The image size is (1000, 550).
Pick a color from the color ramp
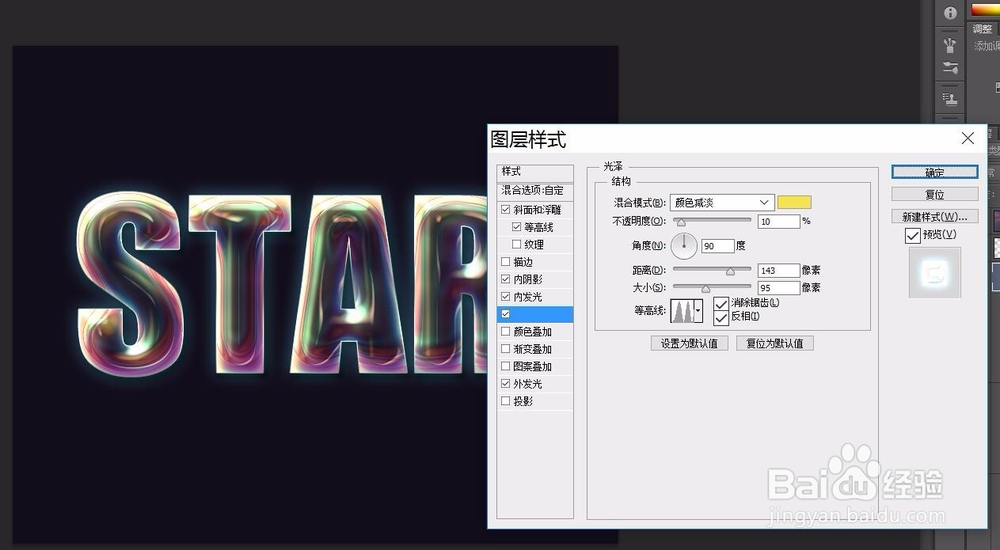point(985,10)
